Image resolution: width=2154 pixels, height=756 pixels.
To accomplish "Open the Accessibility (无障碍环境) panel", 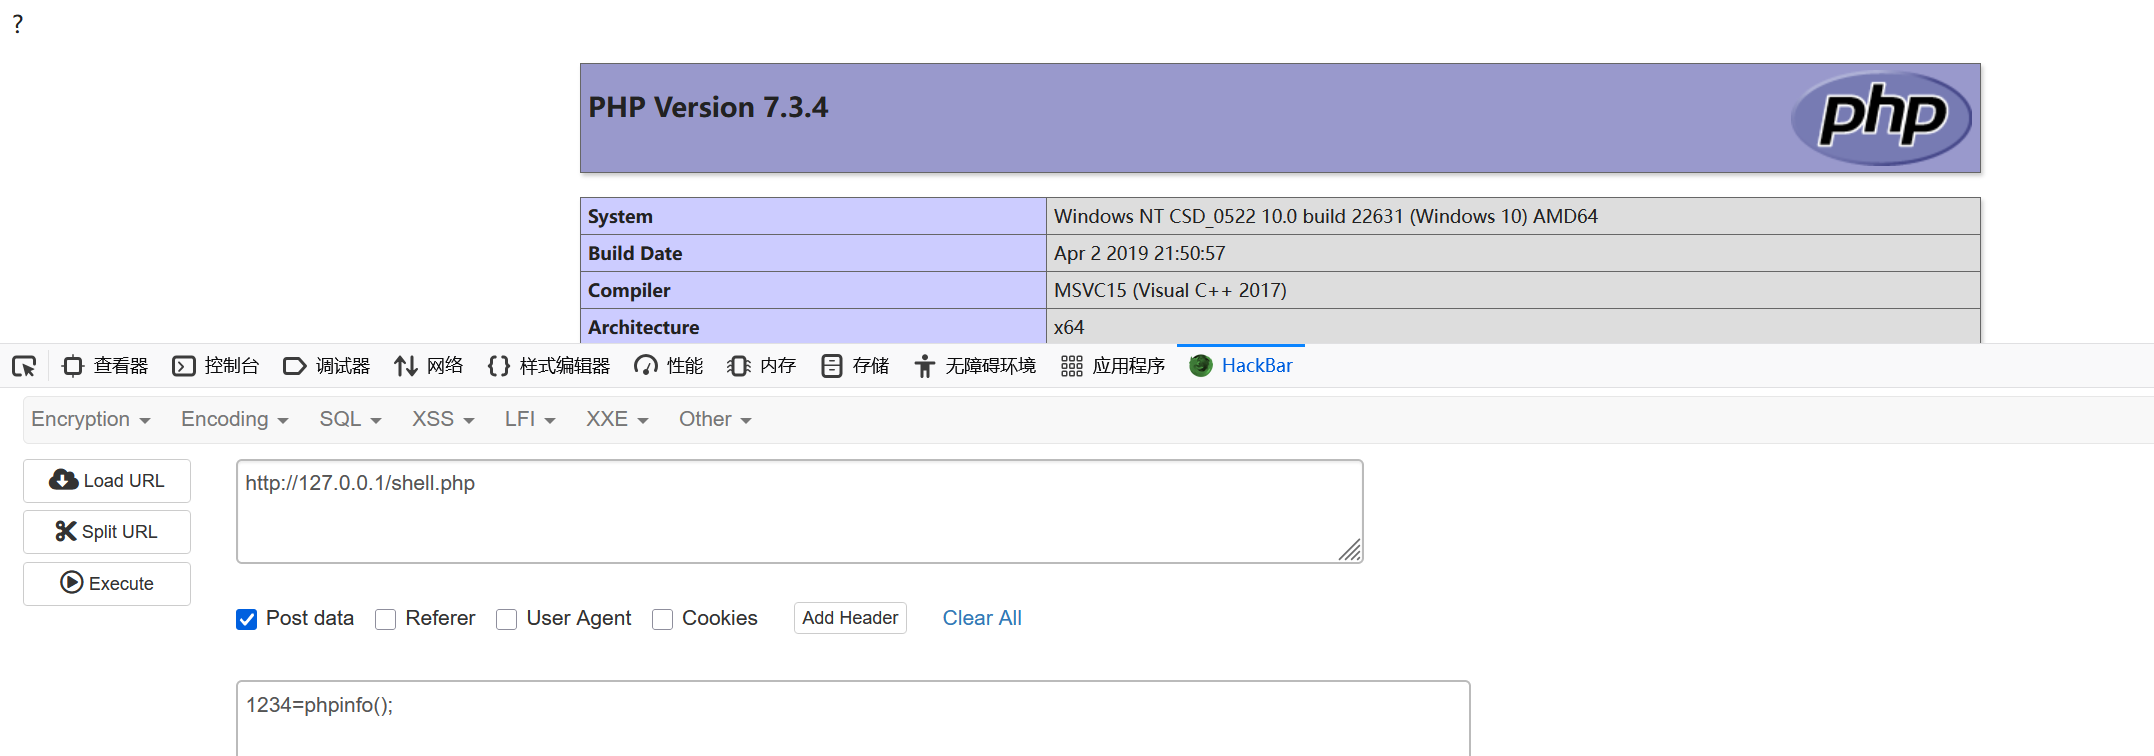I will tap(975, 366).
